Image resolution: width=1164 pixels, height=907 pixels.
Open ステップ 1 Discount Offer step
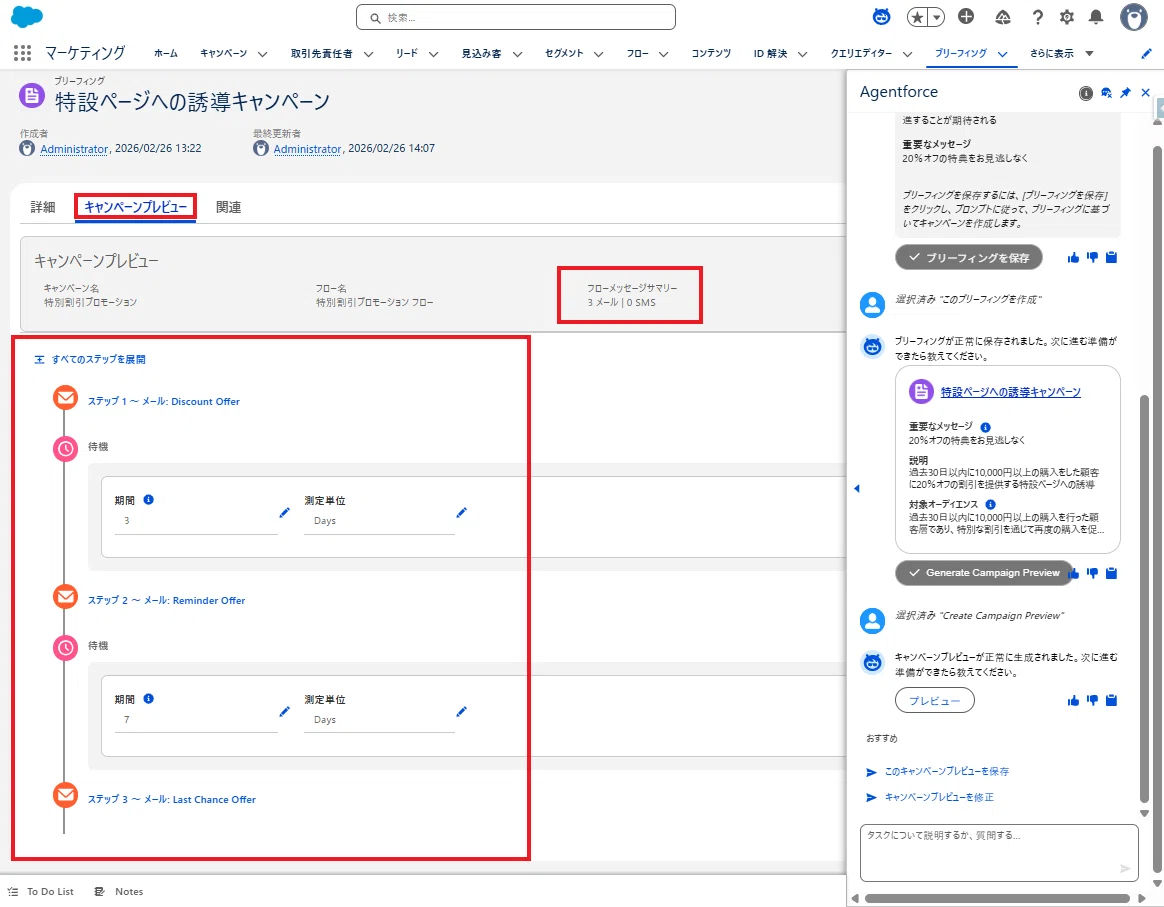tap(164, 402)
